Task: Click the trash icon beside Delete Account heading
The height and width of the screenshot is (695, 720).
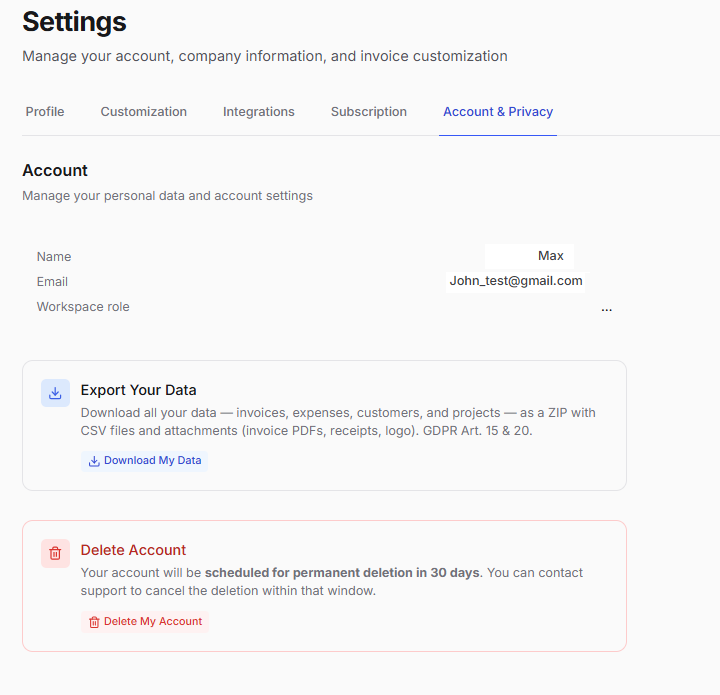Action: (x=56, y=553)
